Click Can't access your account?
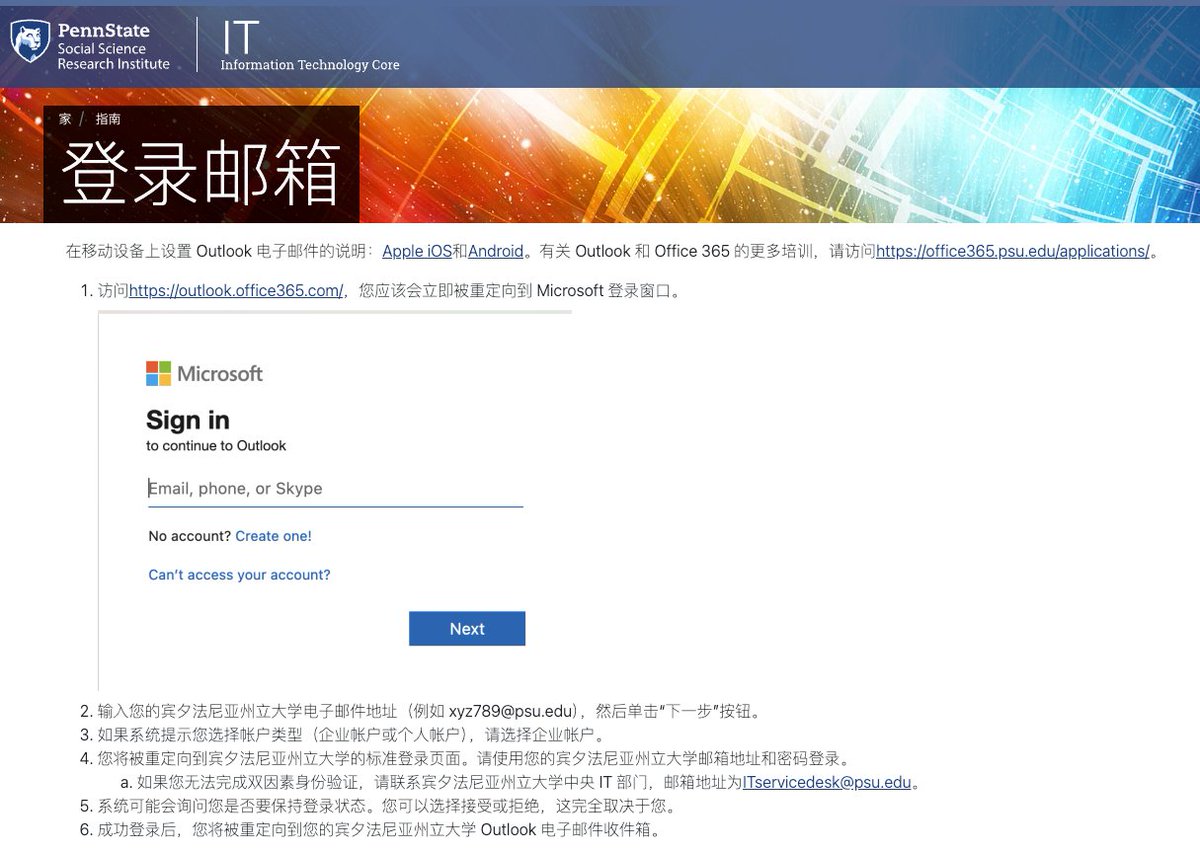The image size is (1200, 852). point(239,575)
